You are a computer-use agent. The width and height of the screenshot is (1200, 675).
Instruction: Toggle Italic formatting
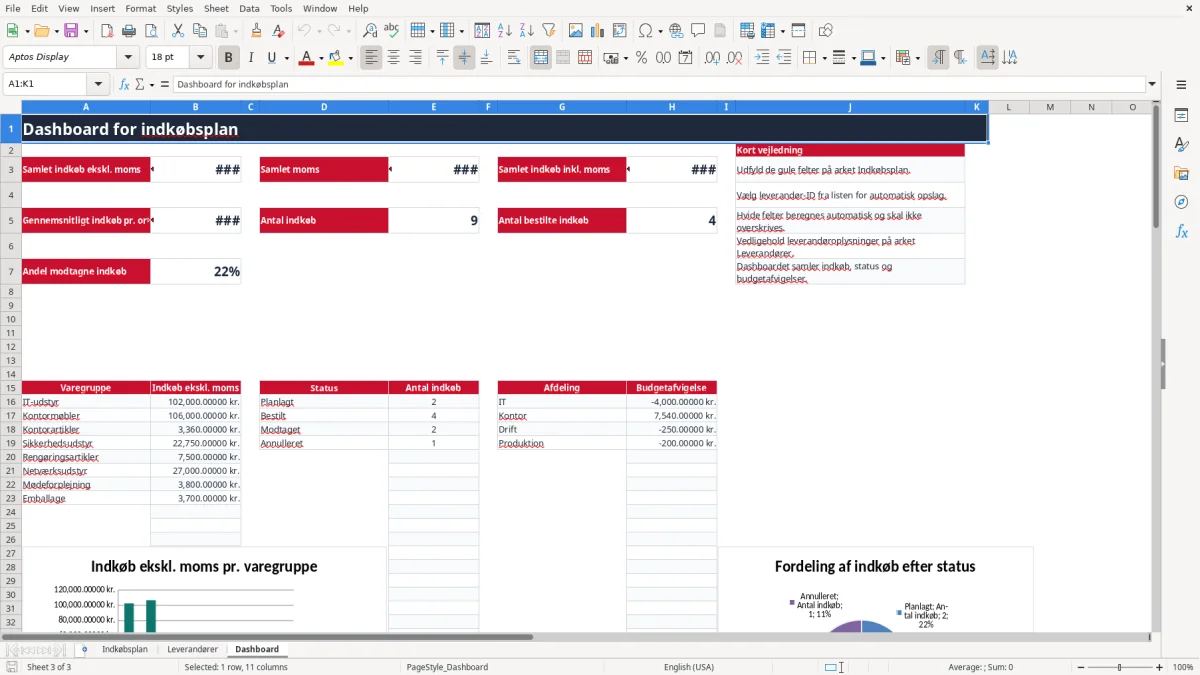pyautogui.click(x=250, y=58)
